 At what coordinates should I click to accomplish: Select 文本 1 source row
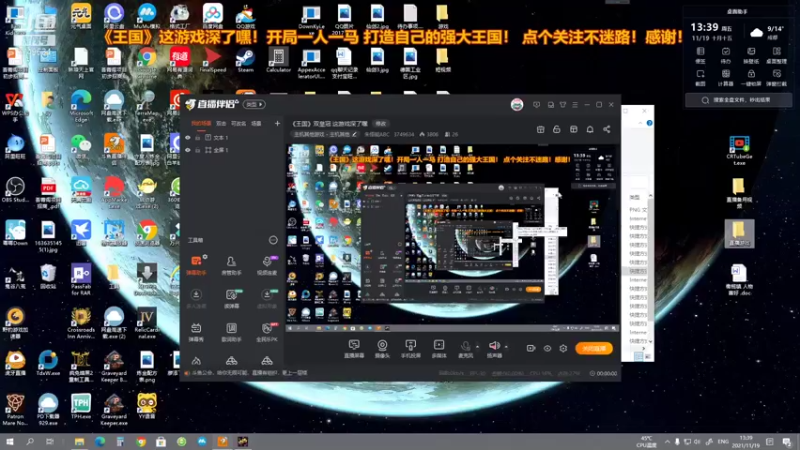coord(233,138)
